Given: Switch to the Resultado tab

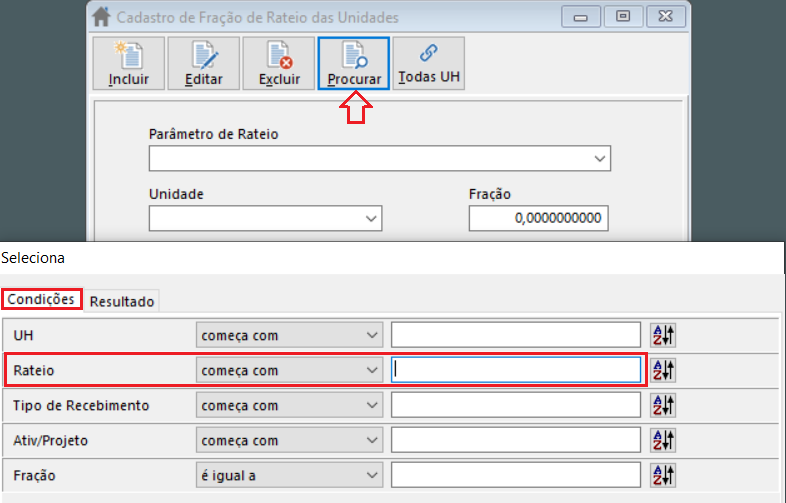Looking at the screenshot, I should tap(122, 301).
